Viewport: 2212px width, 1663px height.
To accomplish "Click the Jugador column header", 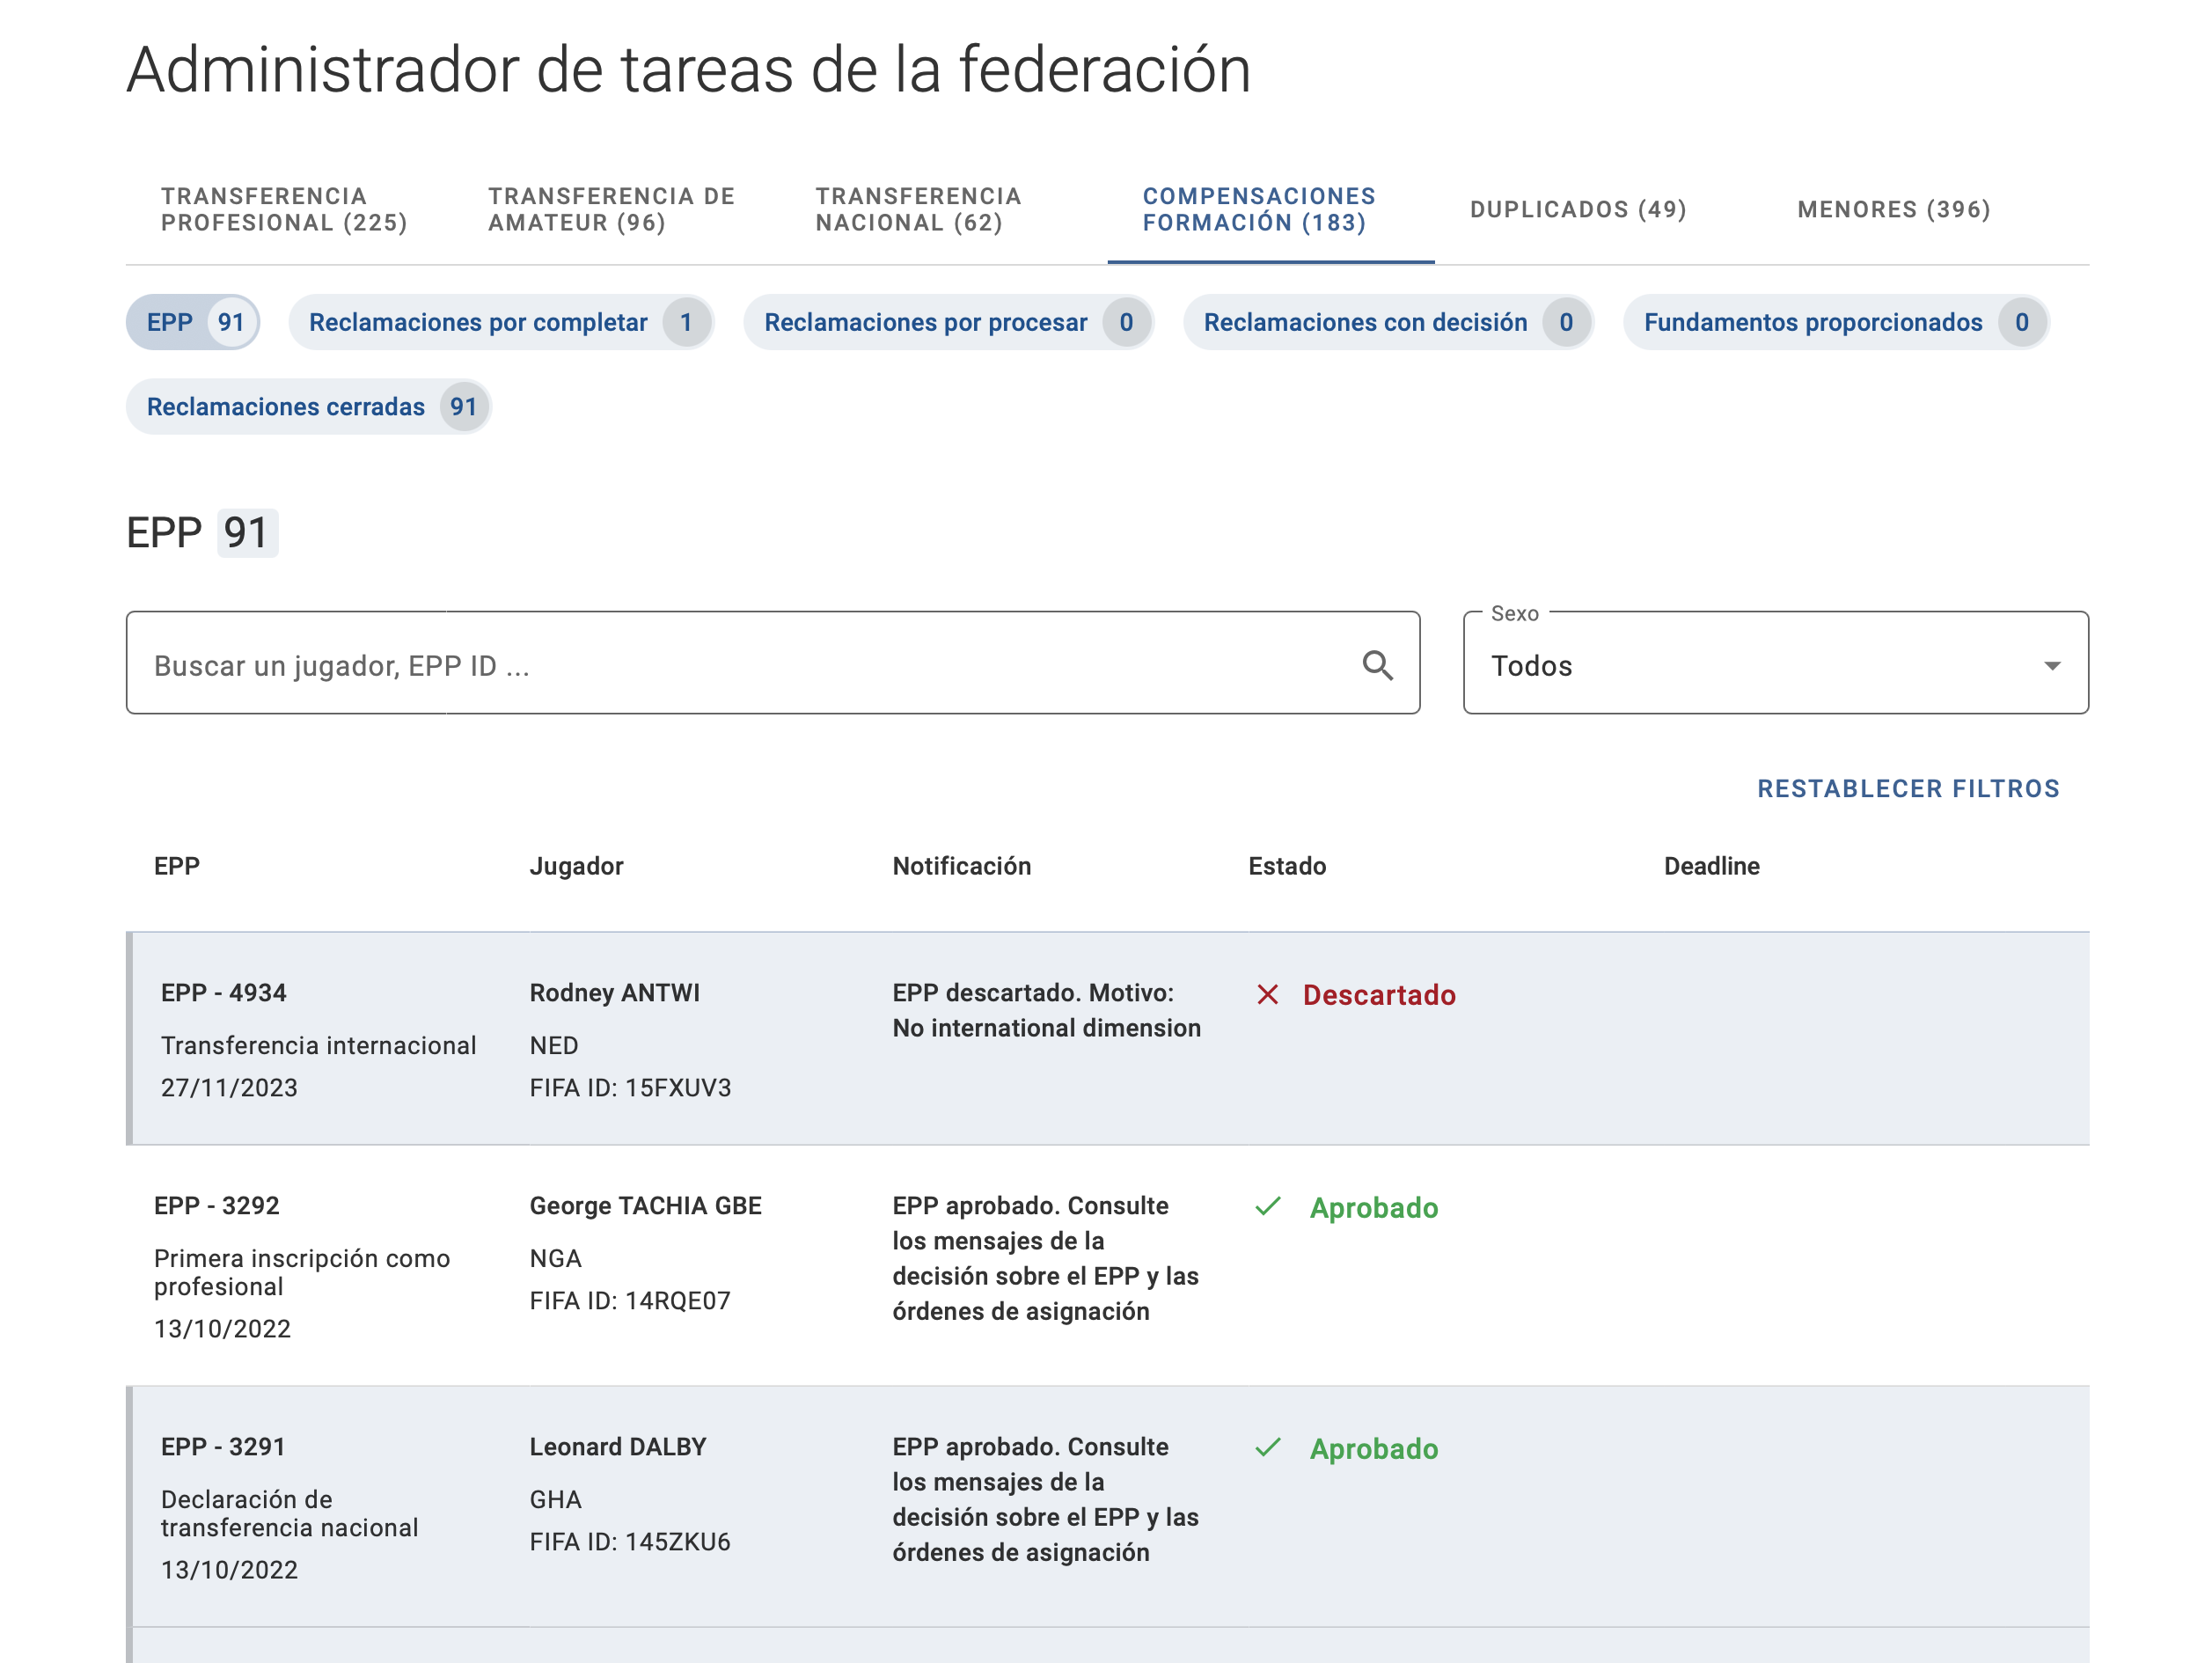I will 576,866.
